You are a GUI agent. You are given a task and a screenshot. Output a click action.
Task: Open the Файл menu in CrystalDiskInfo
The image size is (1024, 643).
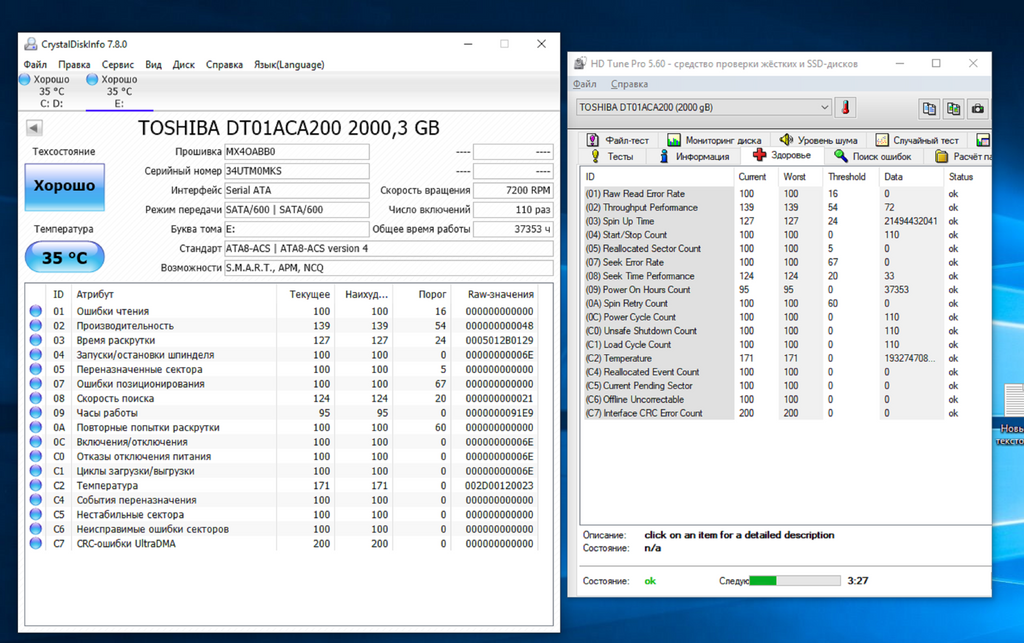pos(35,65)
